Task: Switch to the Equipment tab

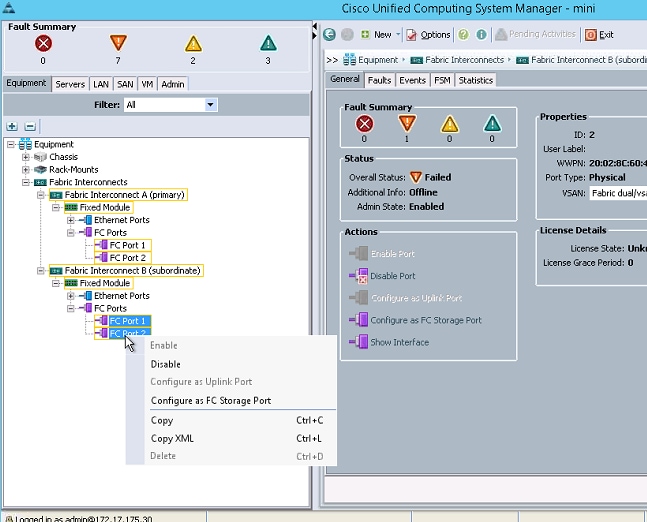Action: point(26,83)
